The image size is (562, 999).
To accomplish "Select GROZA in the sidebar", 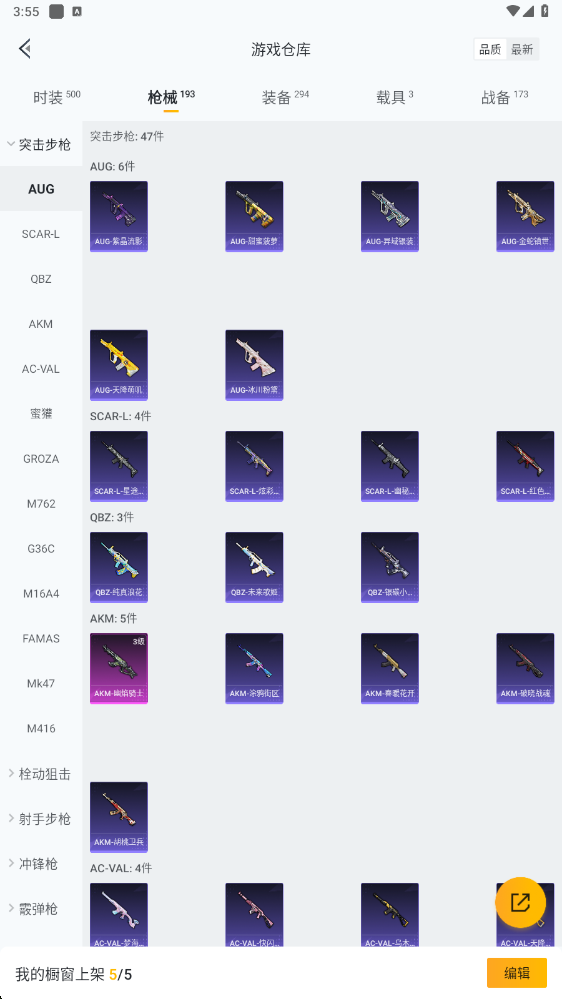I will click(41, 459).
